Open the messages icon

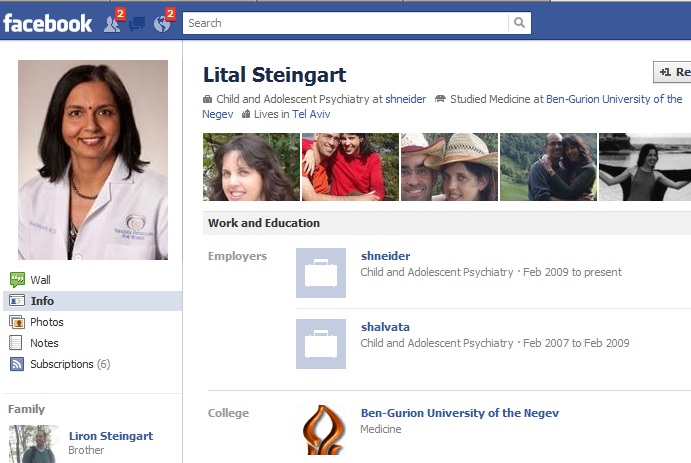[x=137, y=24]
